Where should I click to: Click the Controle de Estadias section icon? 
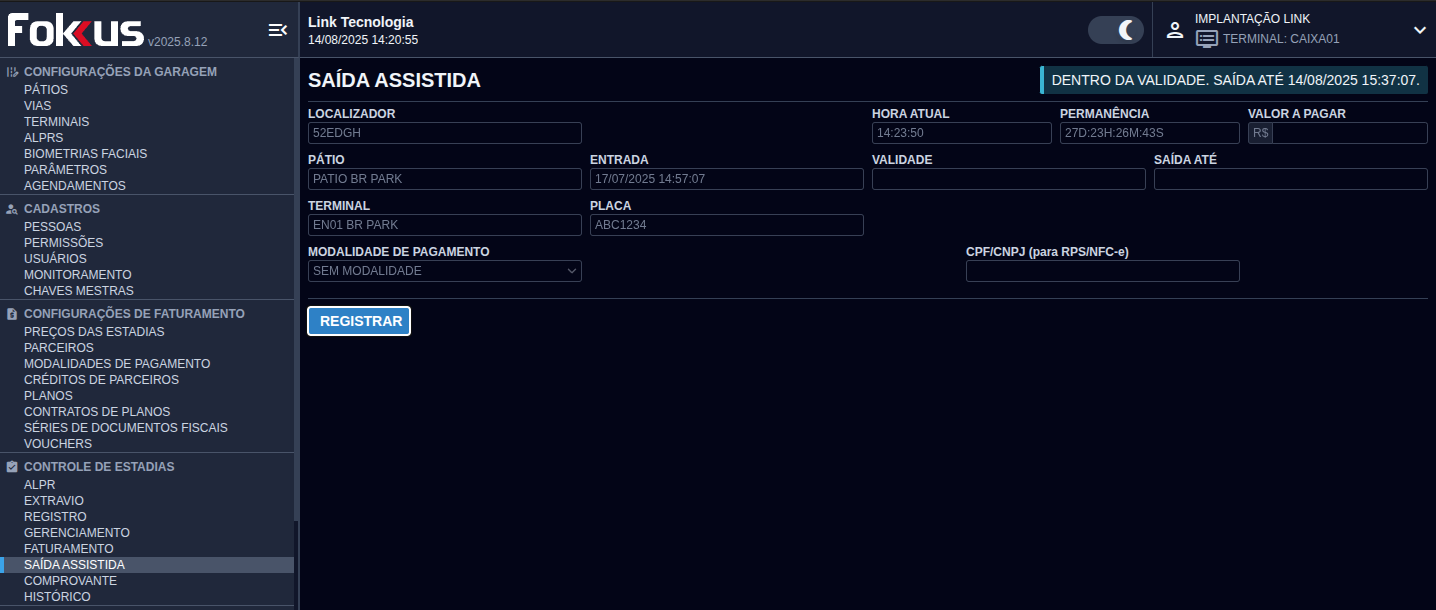click(12, 467)
